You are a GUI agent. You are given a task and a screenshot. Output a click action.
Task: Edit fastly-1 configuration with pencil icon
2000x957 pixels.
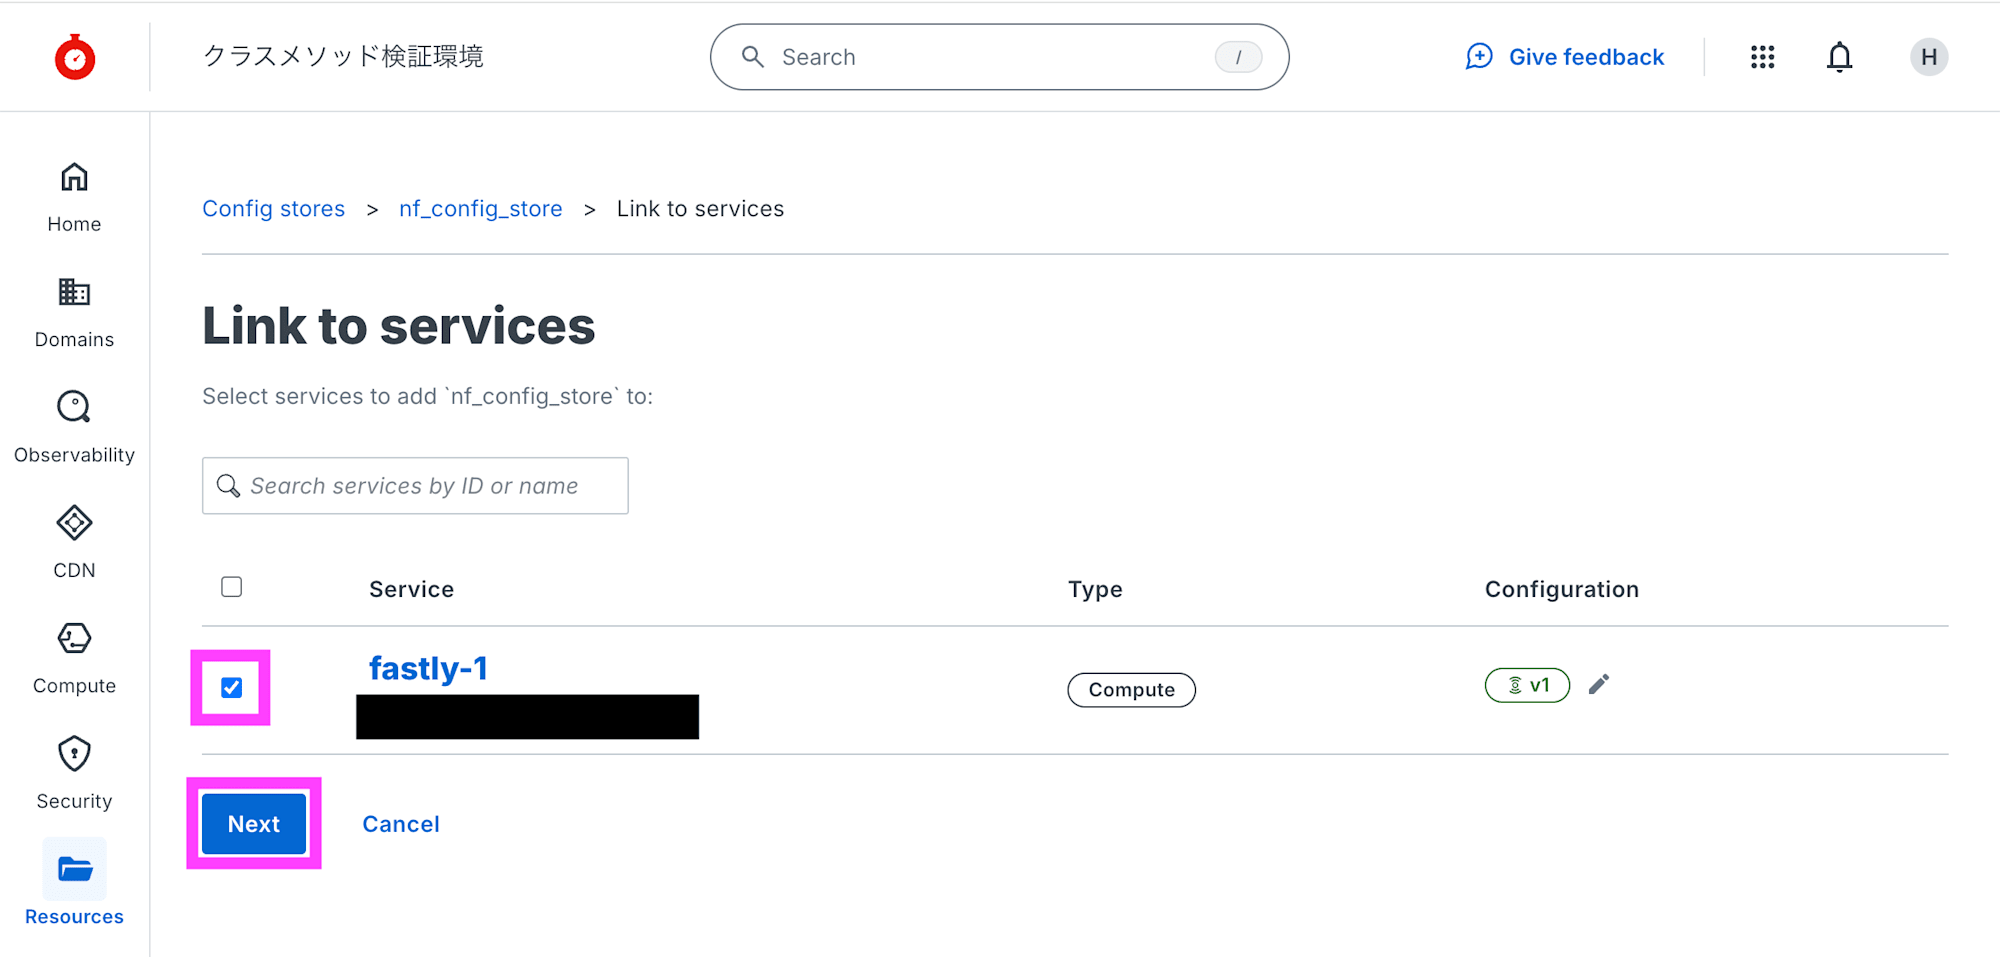click(x=1599, y=684)
